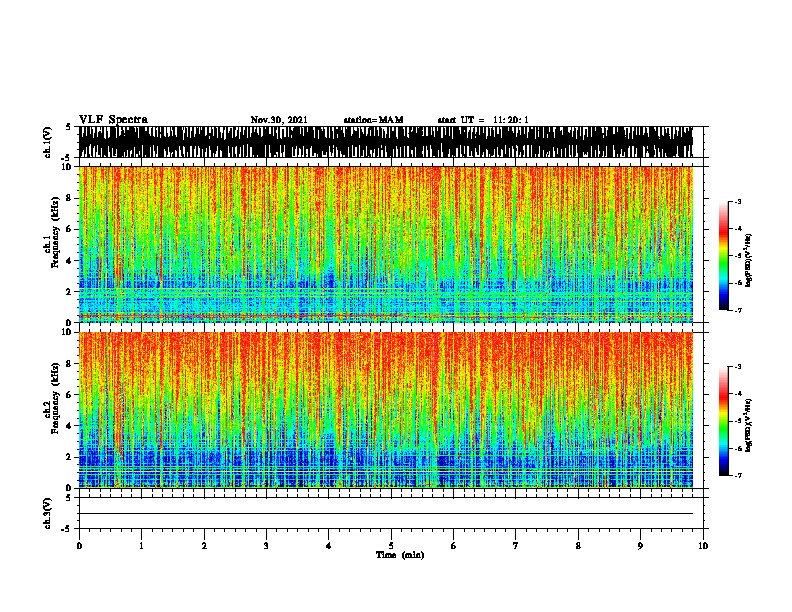Click time axis tick label '1'

point(142,546)
